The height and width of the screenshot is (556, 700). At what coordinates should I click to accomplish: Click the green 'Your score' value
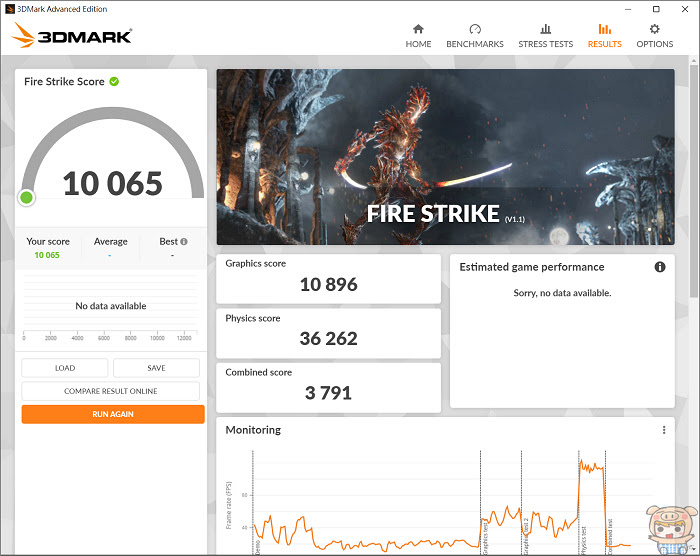click(x=47, y=255)
